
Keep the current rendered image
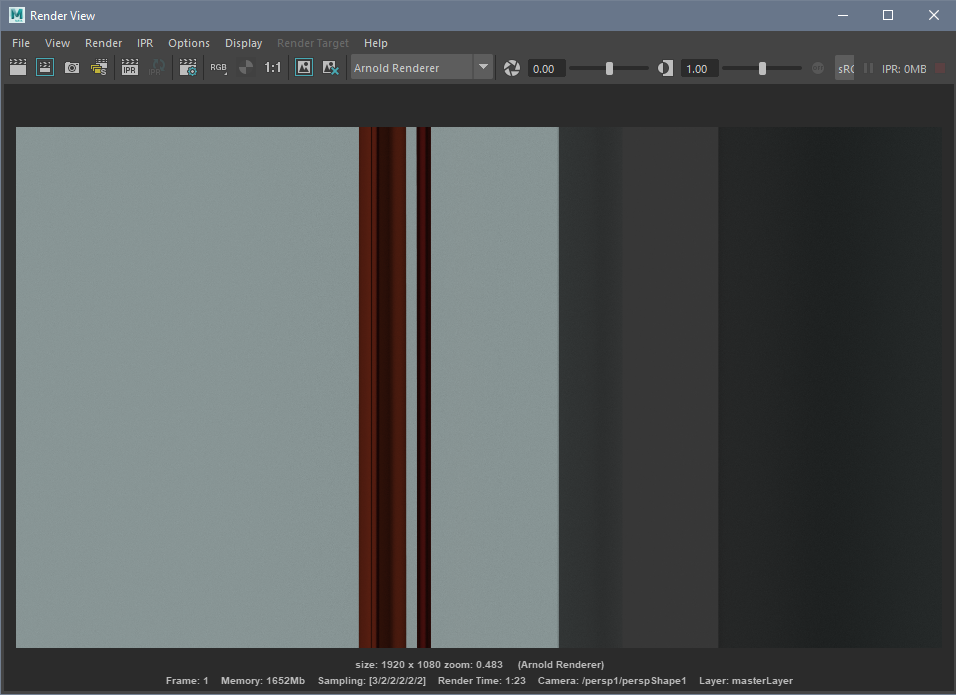click(x=303, y=67)
